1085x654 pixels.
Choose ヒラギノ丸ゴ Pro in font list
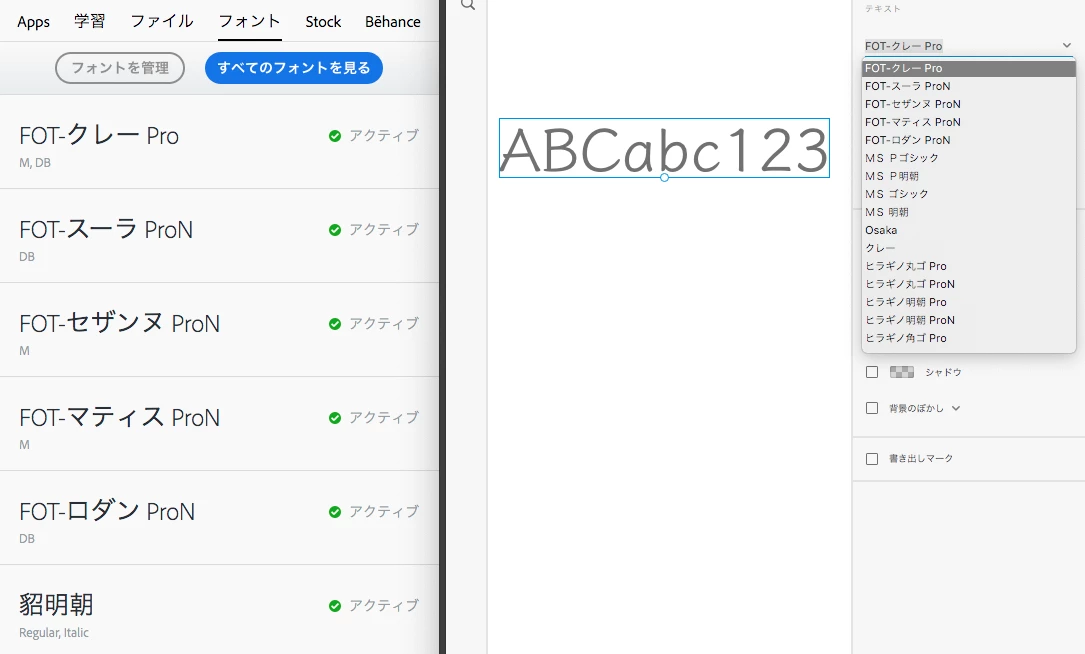tap(969, 266)
